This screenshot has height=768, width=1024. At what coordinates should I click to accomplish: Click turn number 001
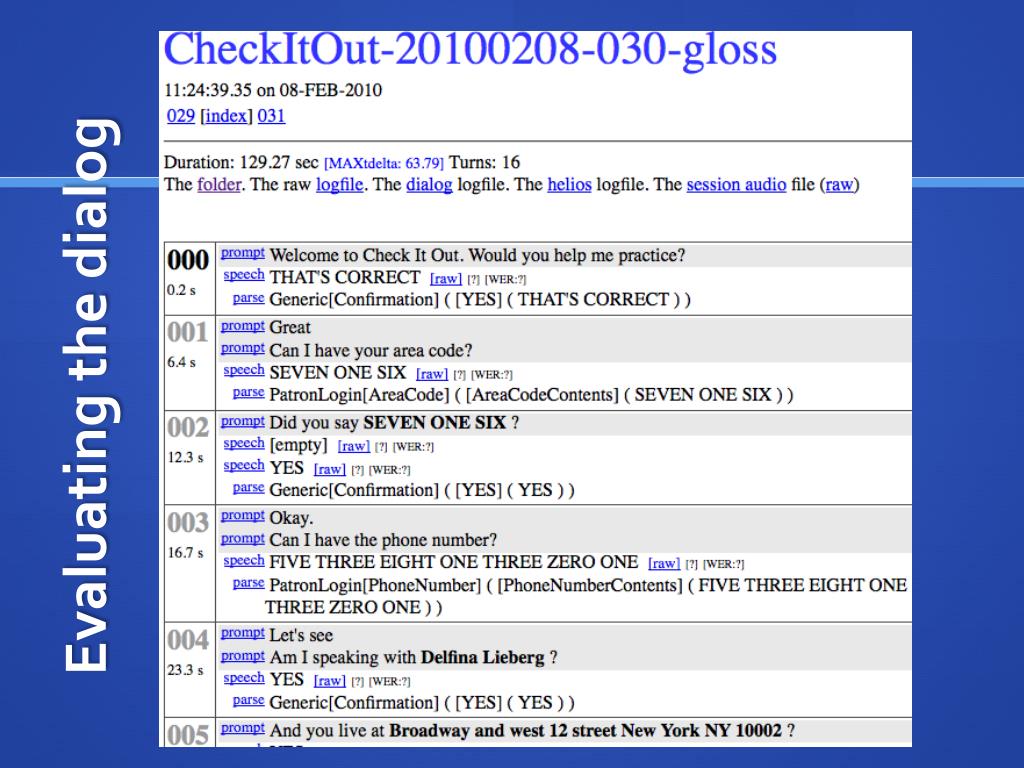point(188,332)
